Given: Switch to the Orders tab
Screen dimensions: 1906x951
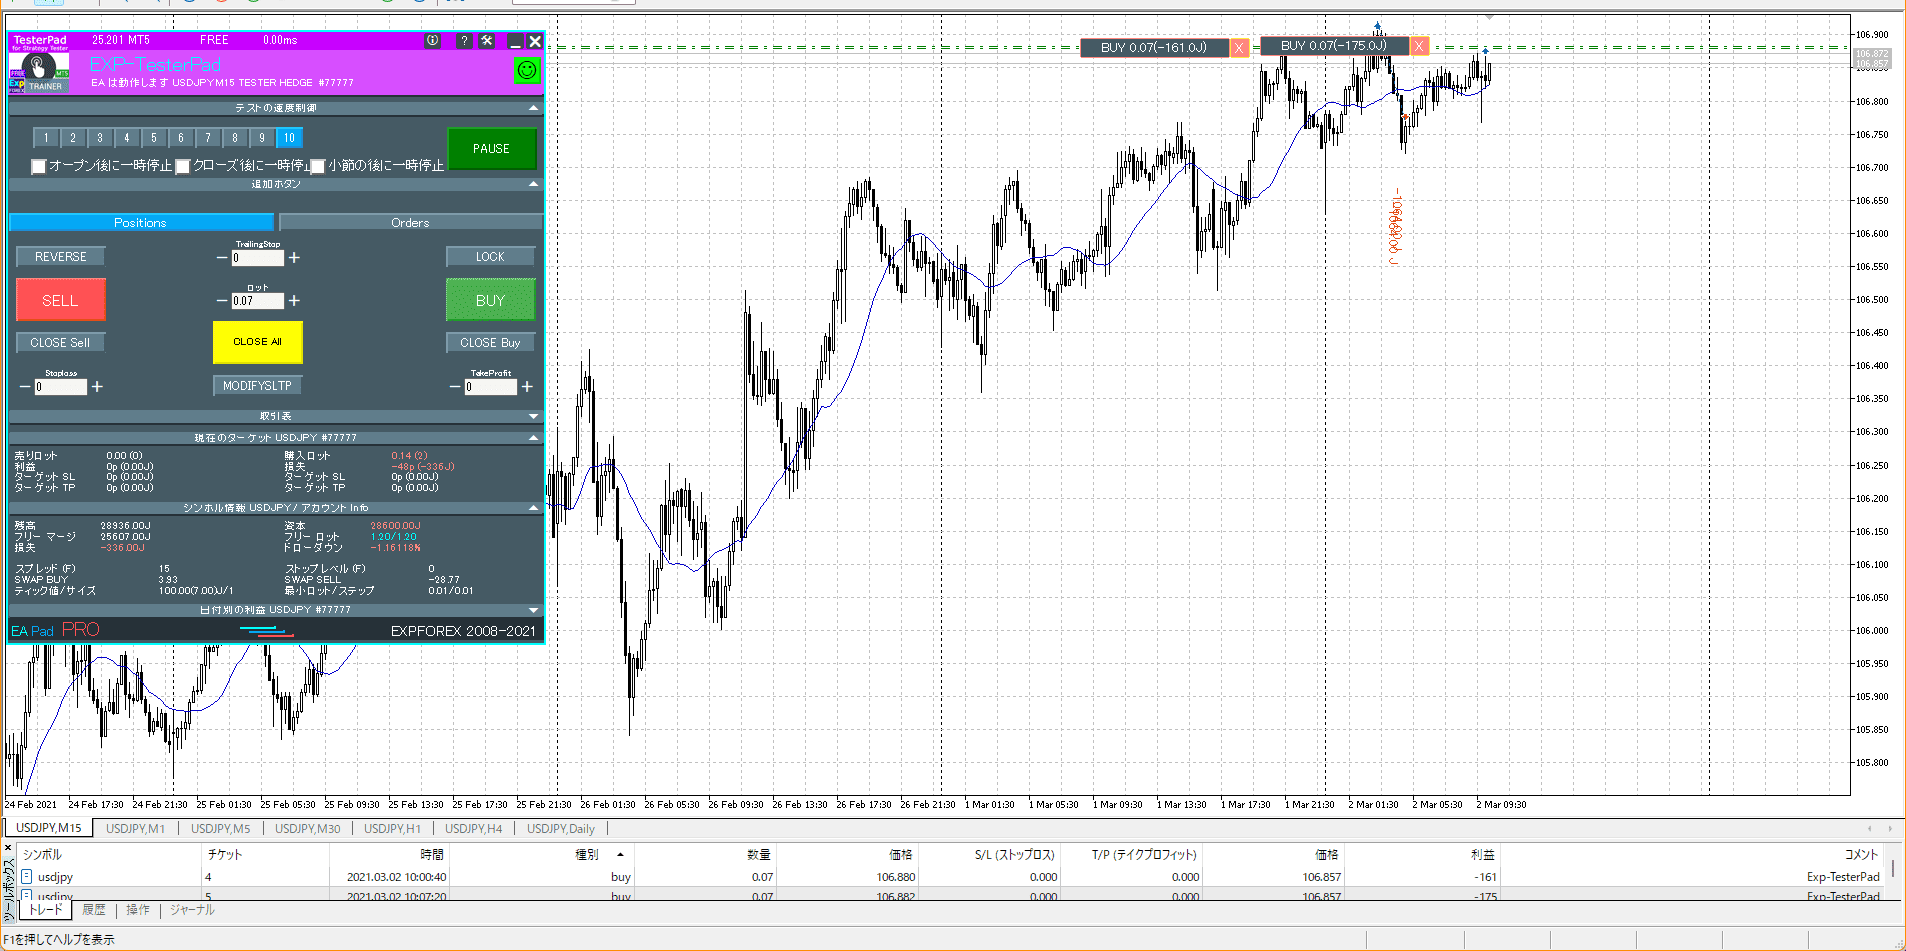Looking at the screenshot, I should point(410,223).
